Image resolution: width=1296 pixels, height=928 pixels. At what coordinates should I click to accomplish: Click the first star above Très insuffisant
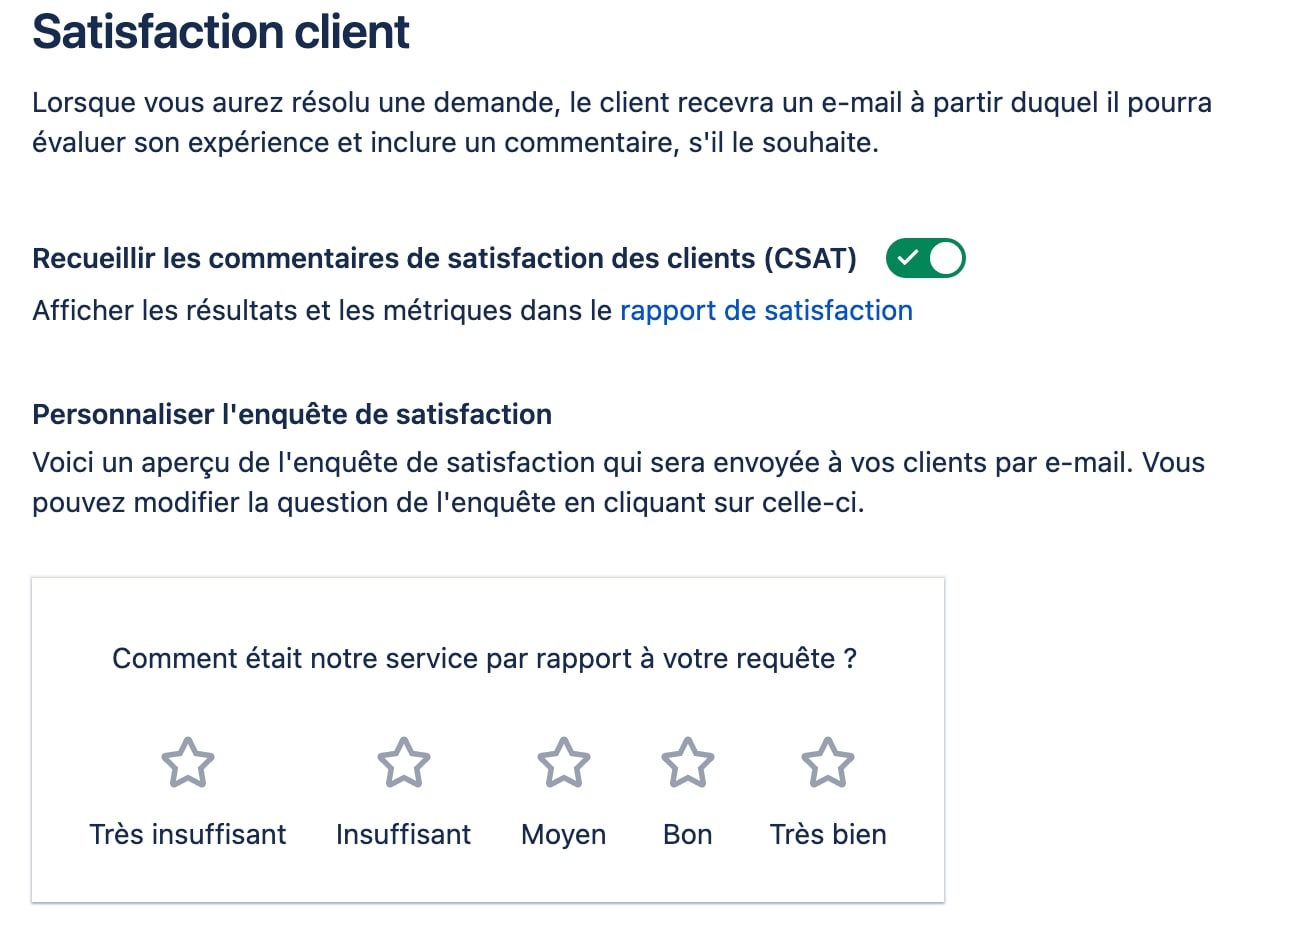pyautogui.click(x=188, y=763)
